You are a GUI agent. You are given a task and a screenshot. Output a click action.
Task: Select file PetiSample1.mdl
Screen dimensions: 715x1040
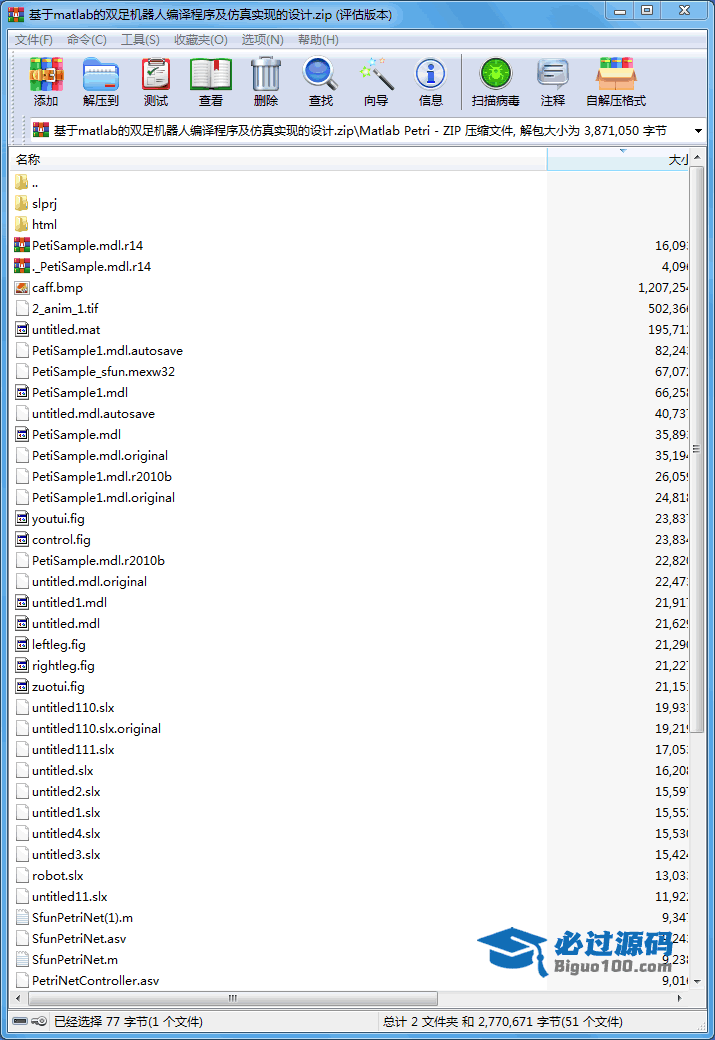click(x=80, y=393)
